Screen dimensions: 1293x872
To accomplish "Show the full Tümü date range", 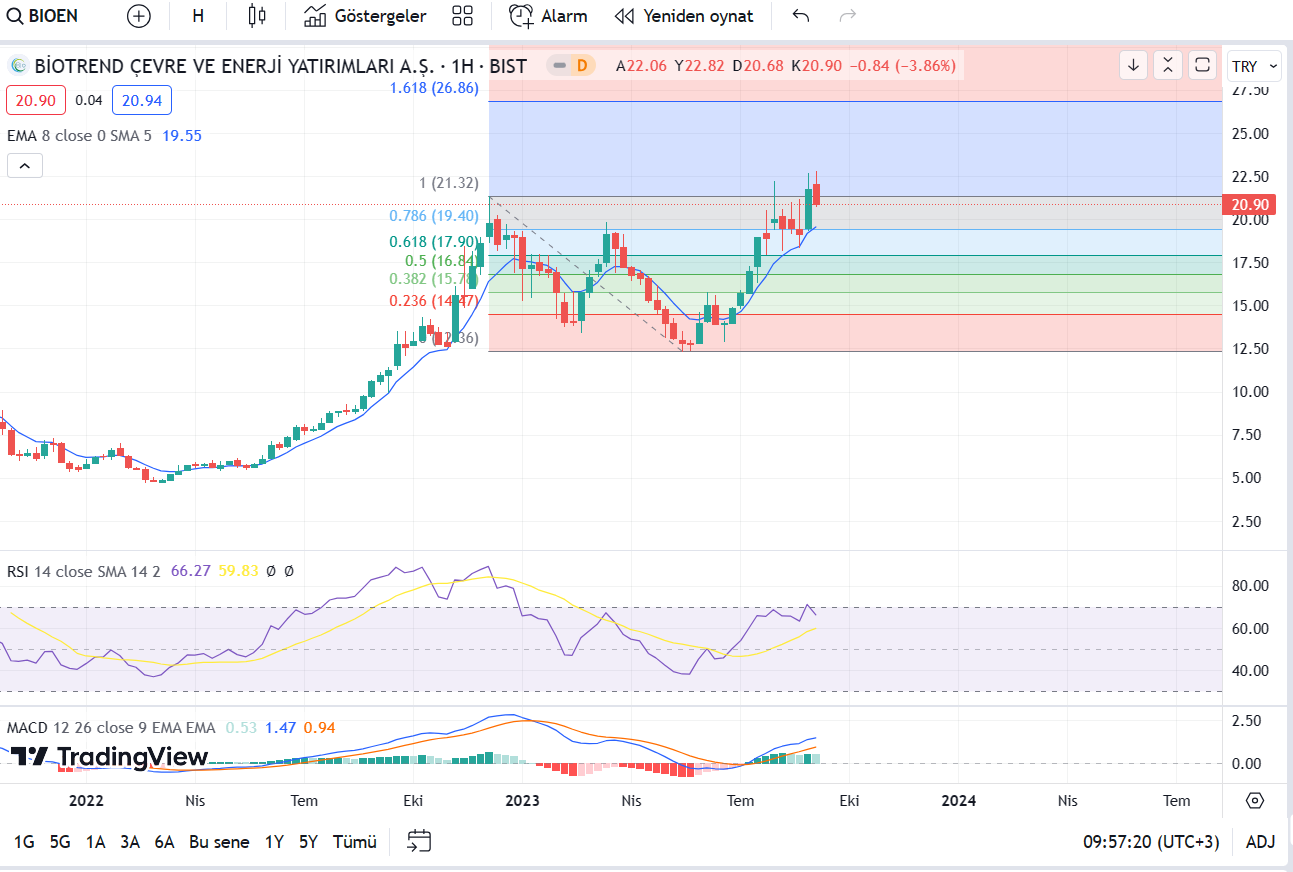I will coord(355,842).
